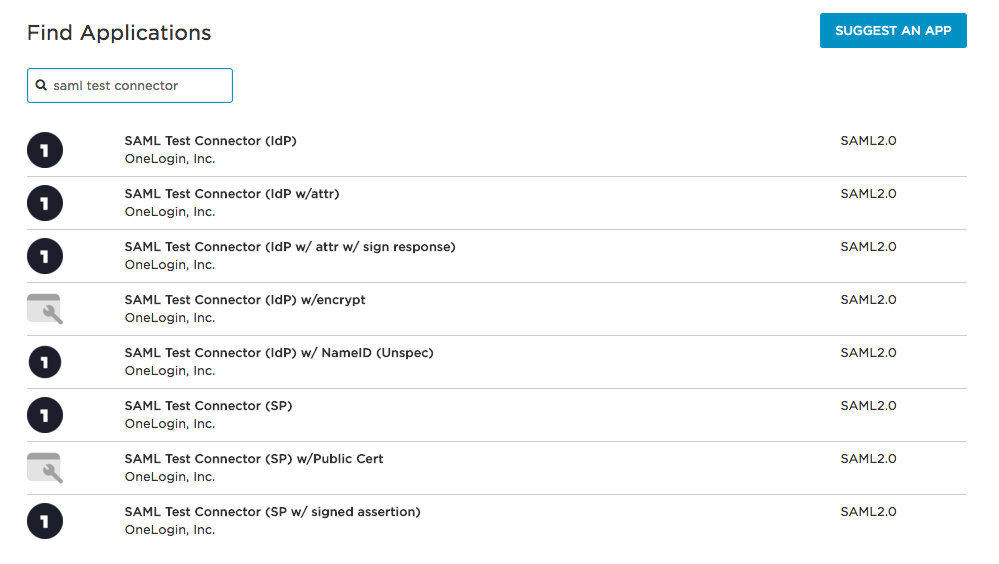This screenshot has width=999, height=564.
Task: Select SAML Test Connector (IdP) w/ NameID (Unspec)
Action: (x=278, y=353)
